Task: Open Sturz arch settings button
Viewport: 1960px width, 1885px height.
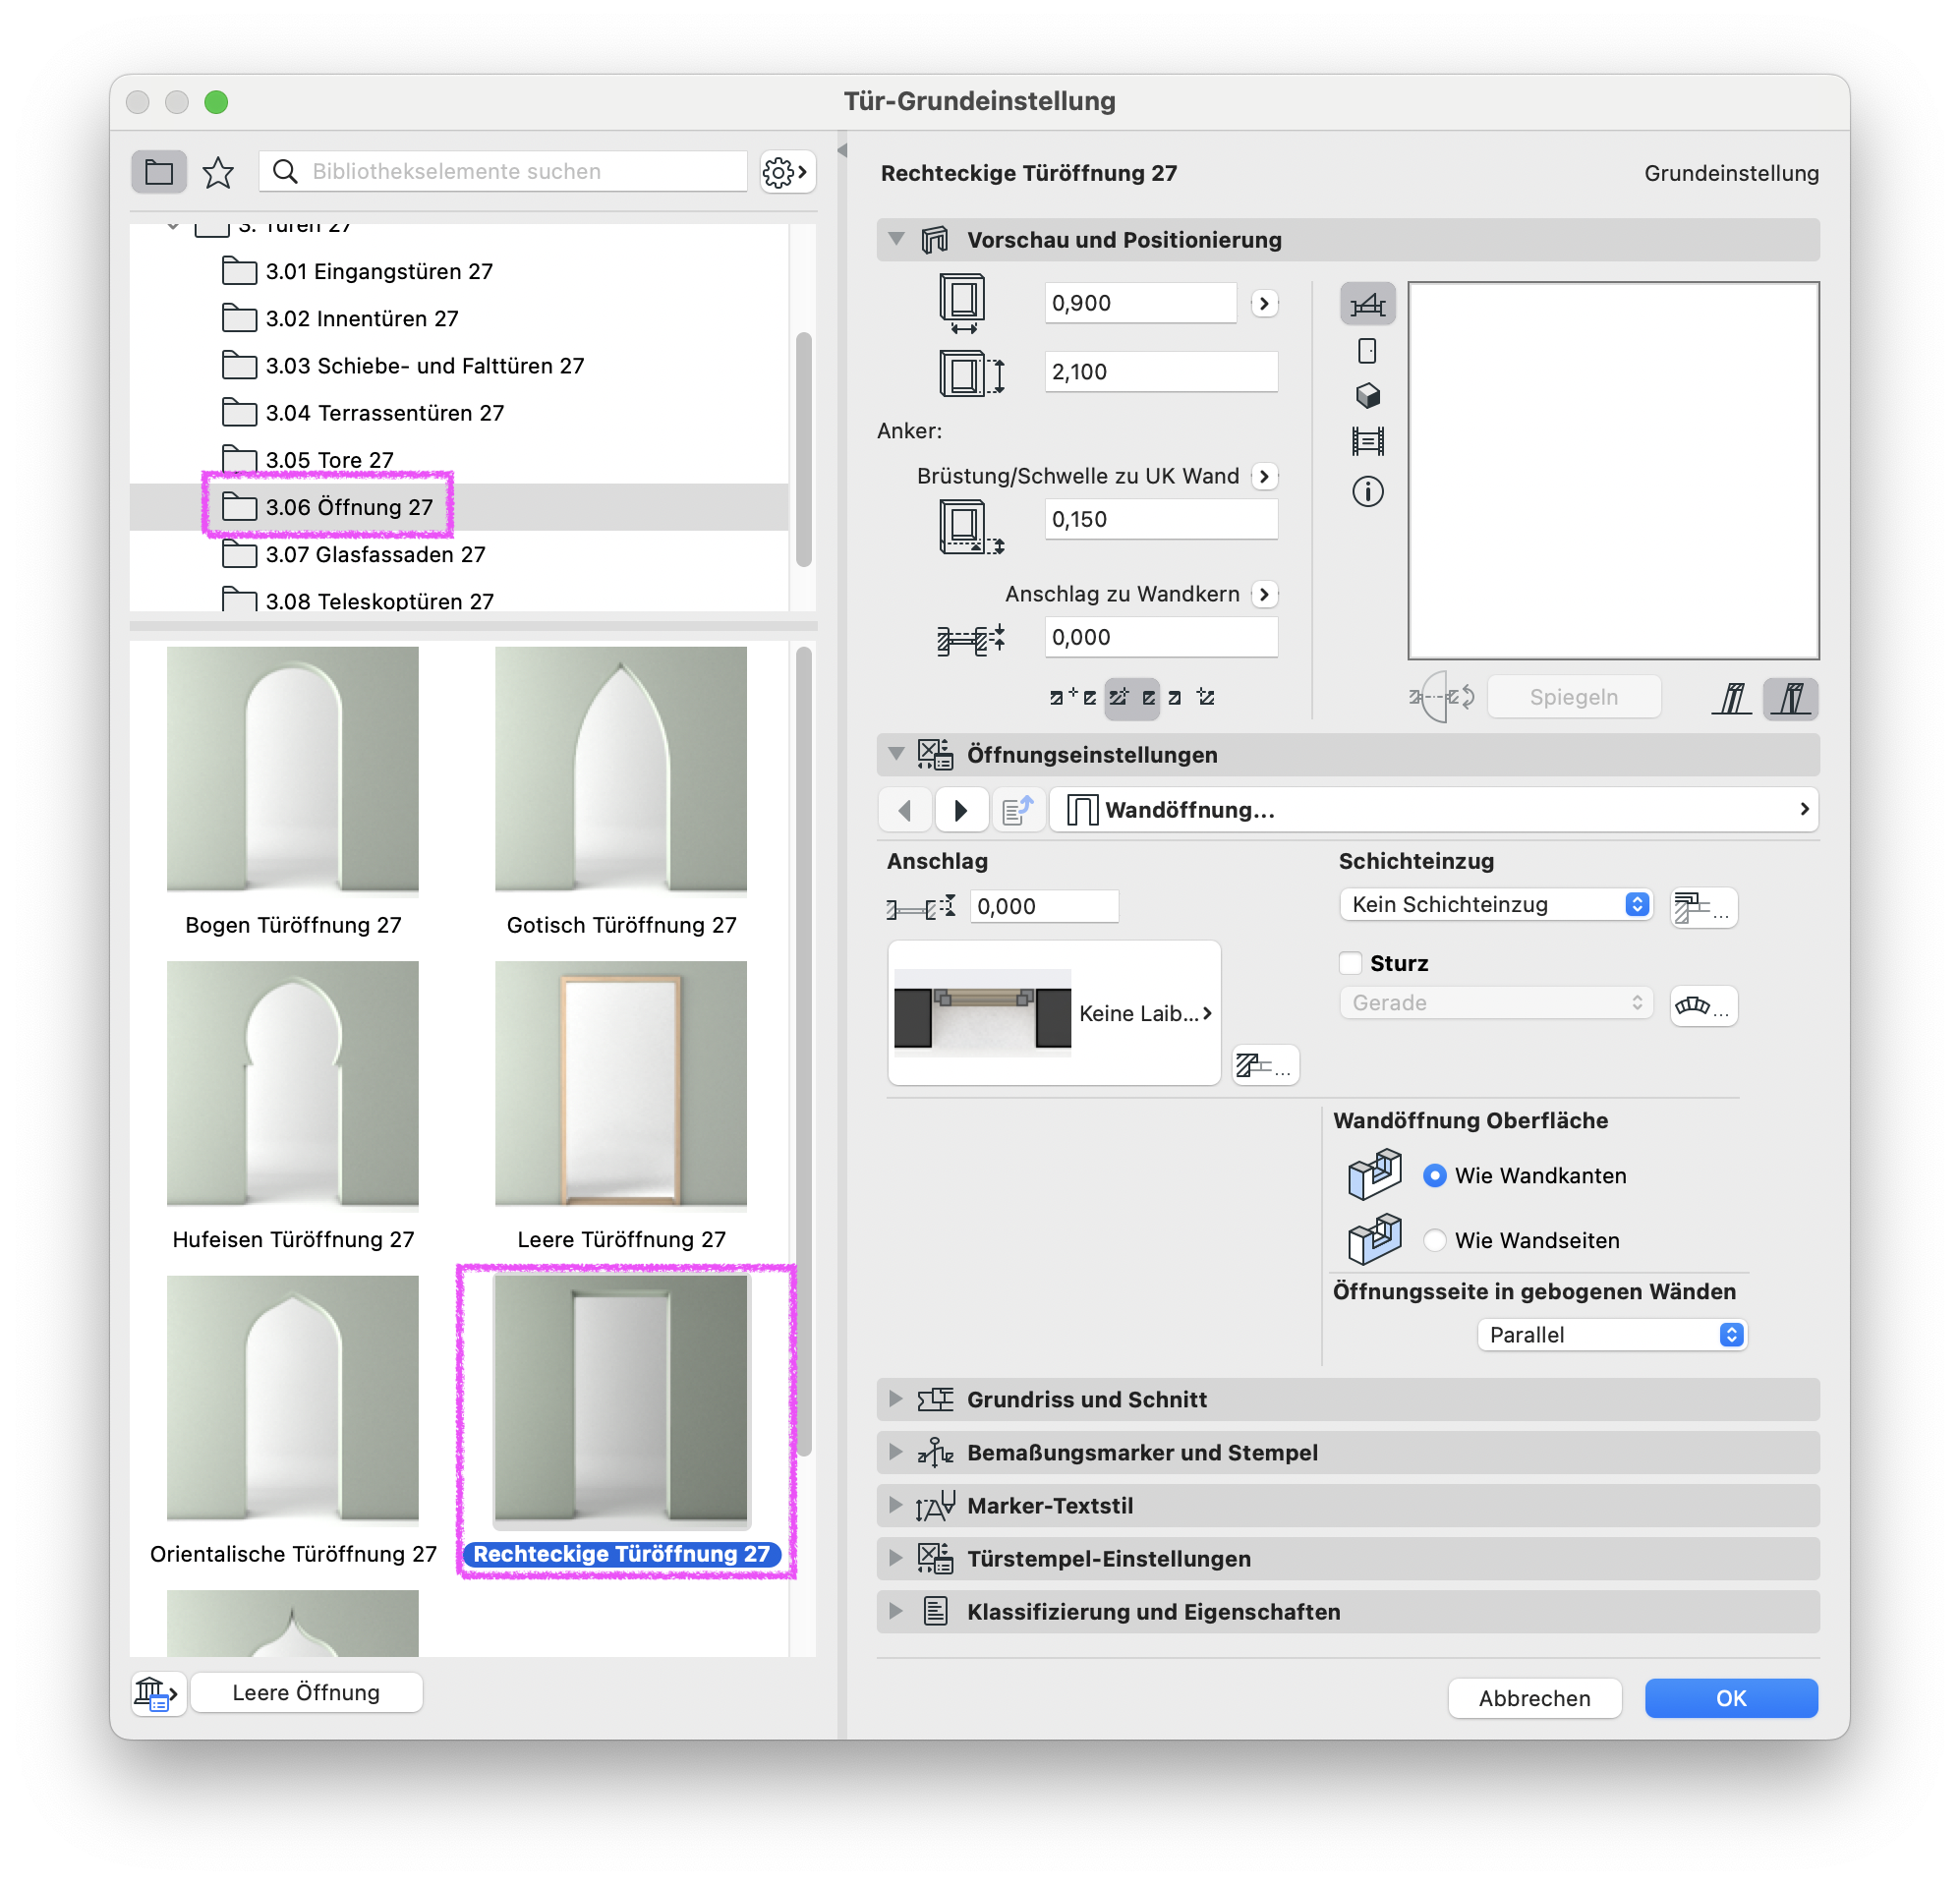Action: [x=1702, y=1005]
